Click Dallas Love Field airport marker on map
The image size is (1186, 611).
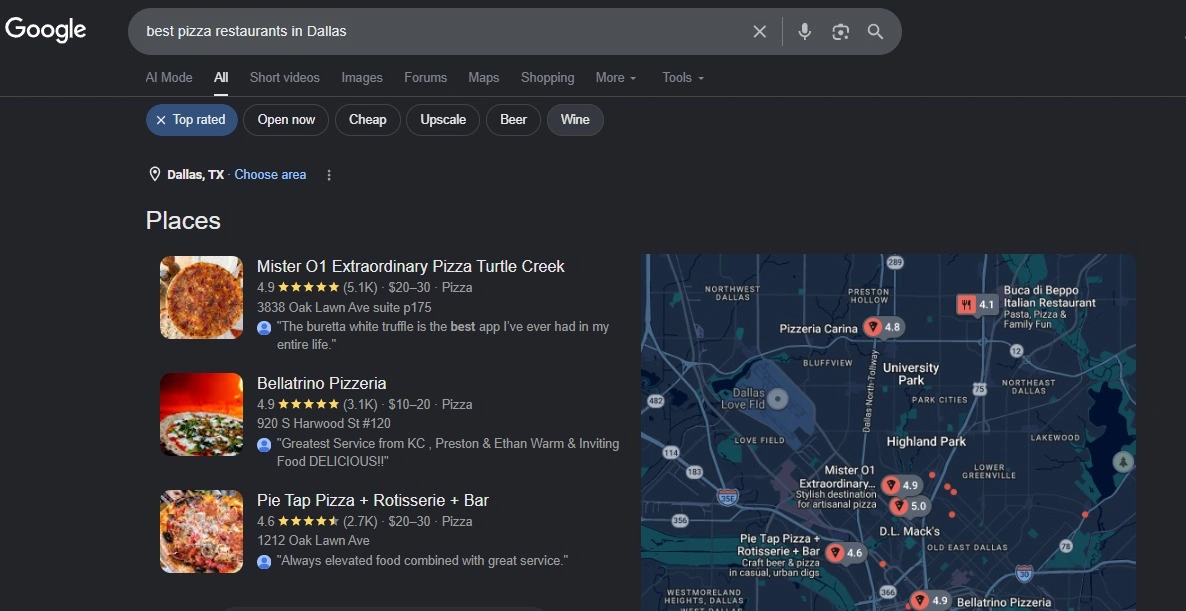(778, 398)
